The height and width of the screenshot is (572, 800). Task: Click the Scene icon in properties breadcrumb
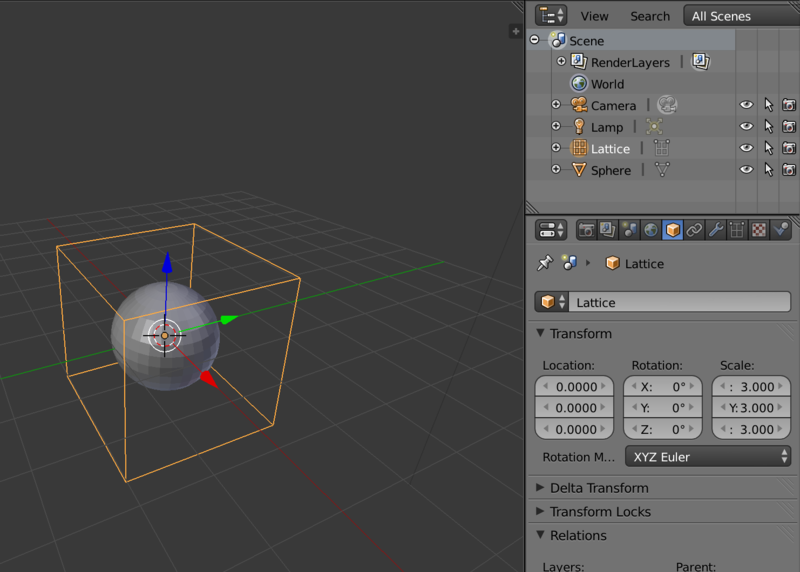click(x=569, y=263)
